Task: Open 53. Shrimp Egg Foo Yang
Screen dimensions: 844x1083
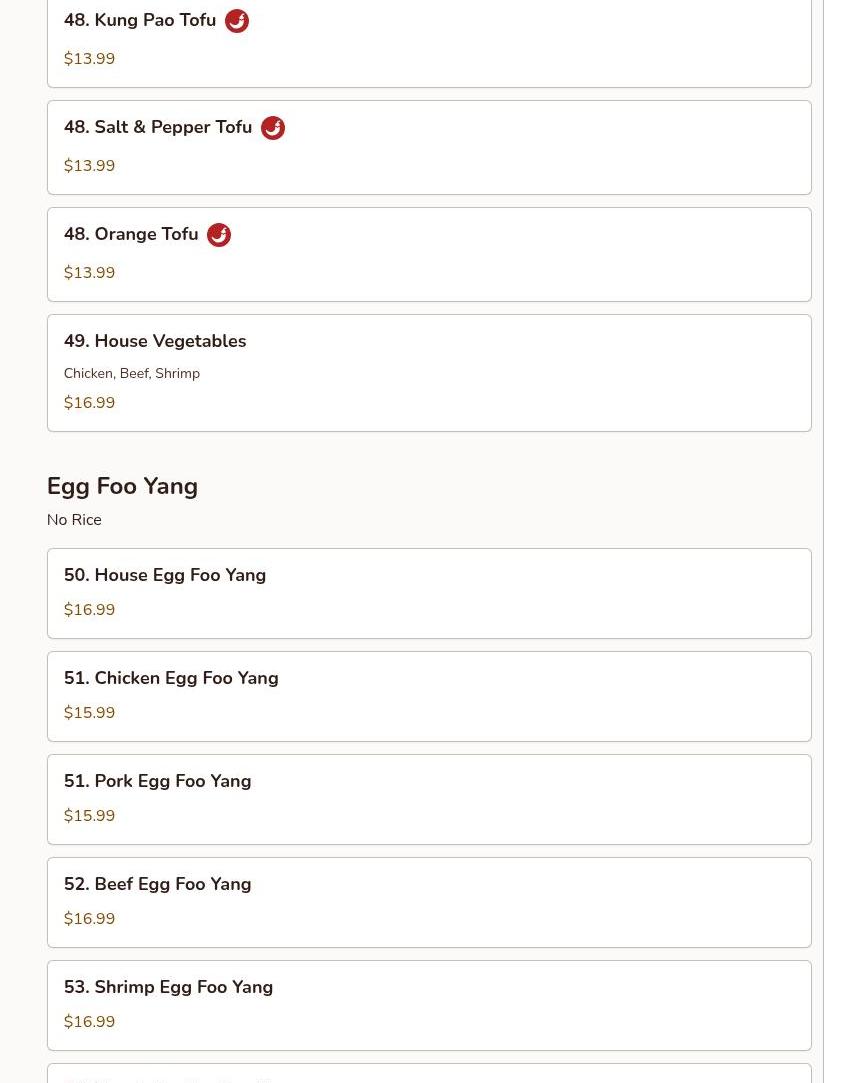Action: [429, 1005]
